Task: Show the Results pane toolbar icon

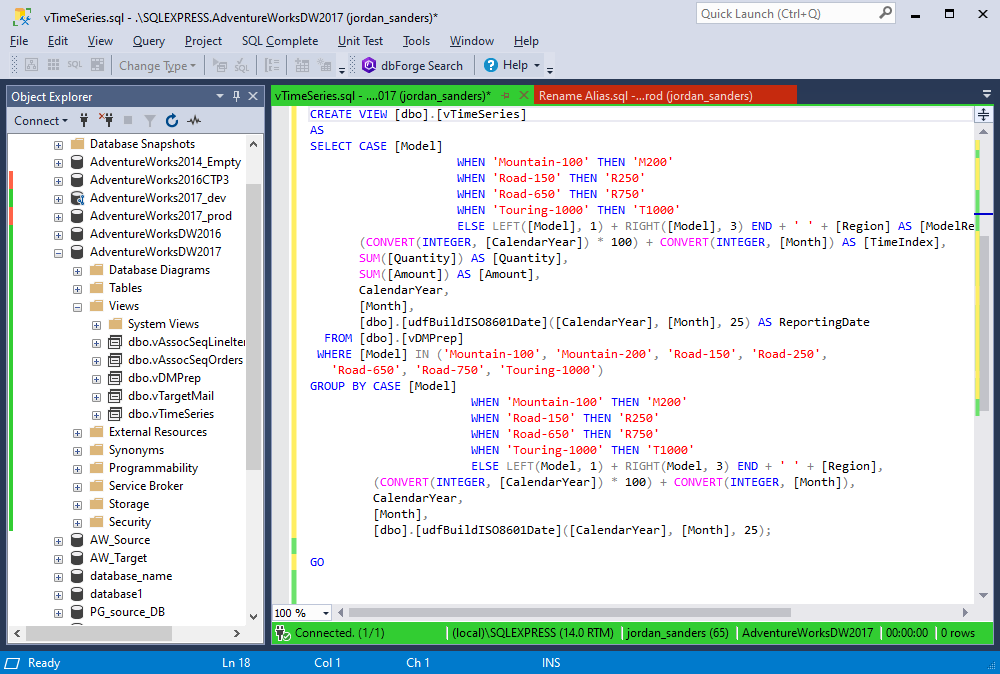Action: [x=97, y=65]
